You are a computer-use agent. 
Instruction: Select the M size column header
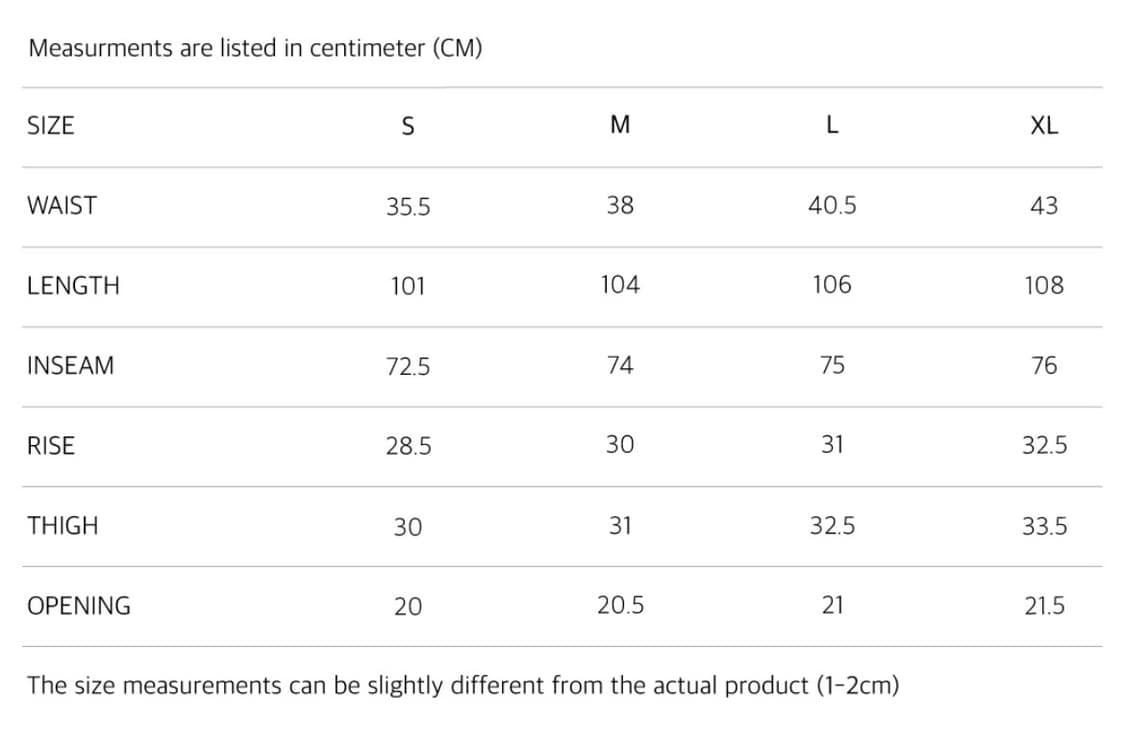click(x=620, y=125)
